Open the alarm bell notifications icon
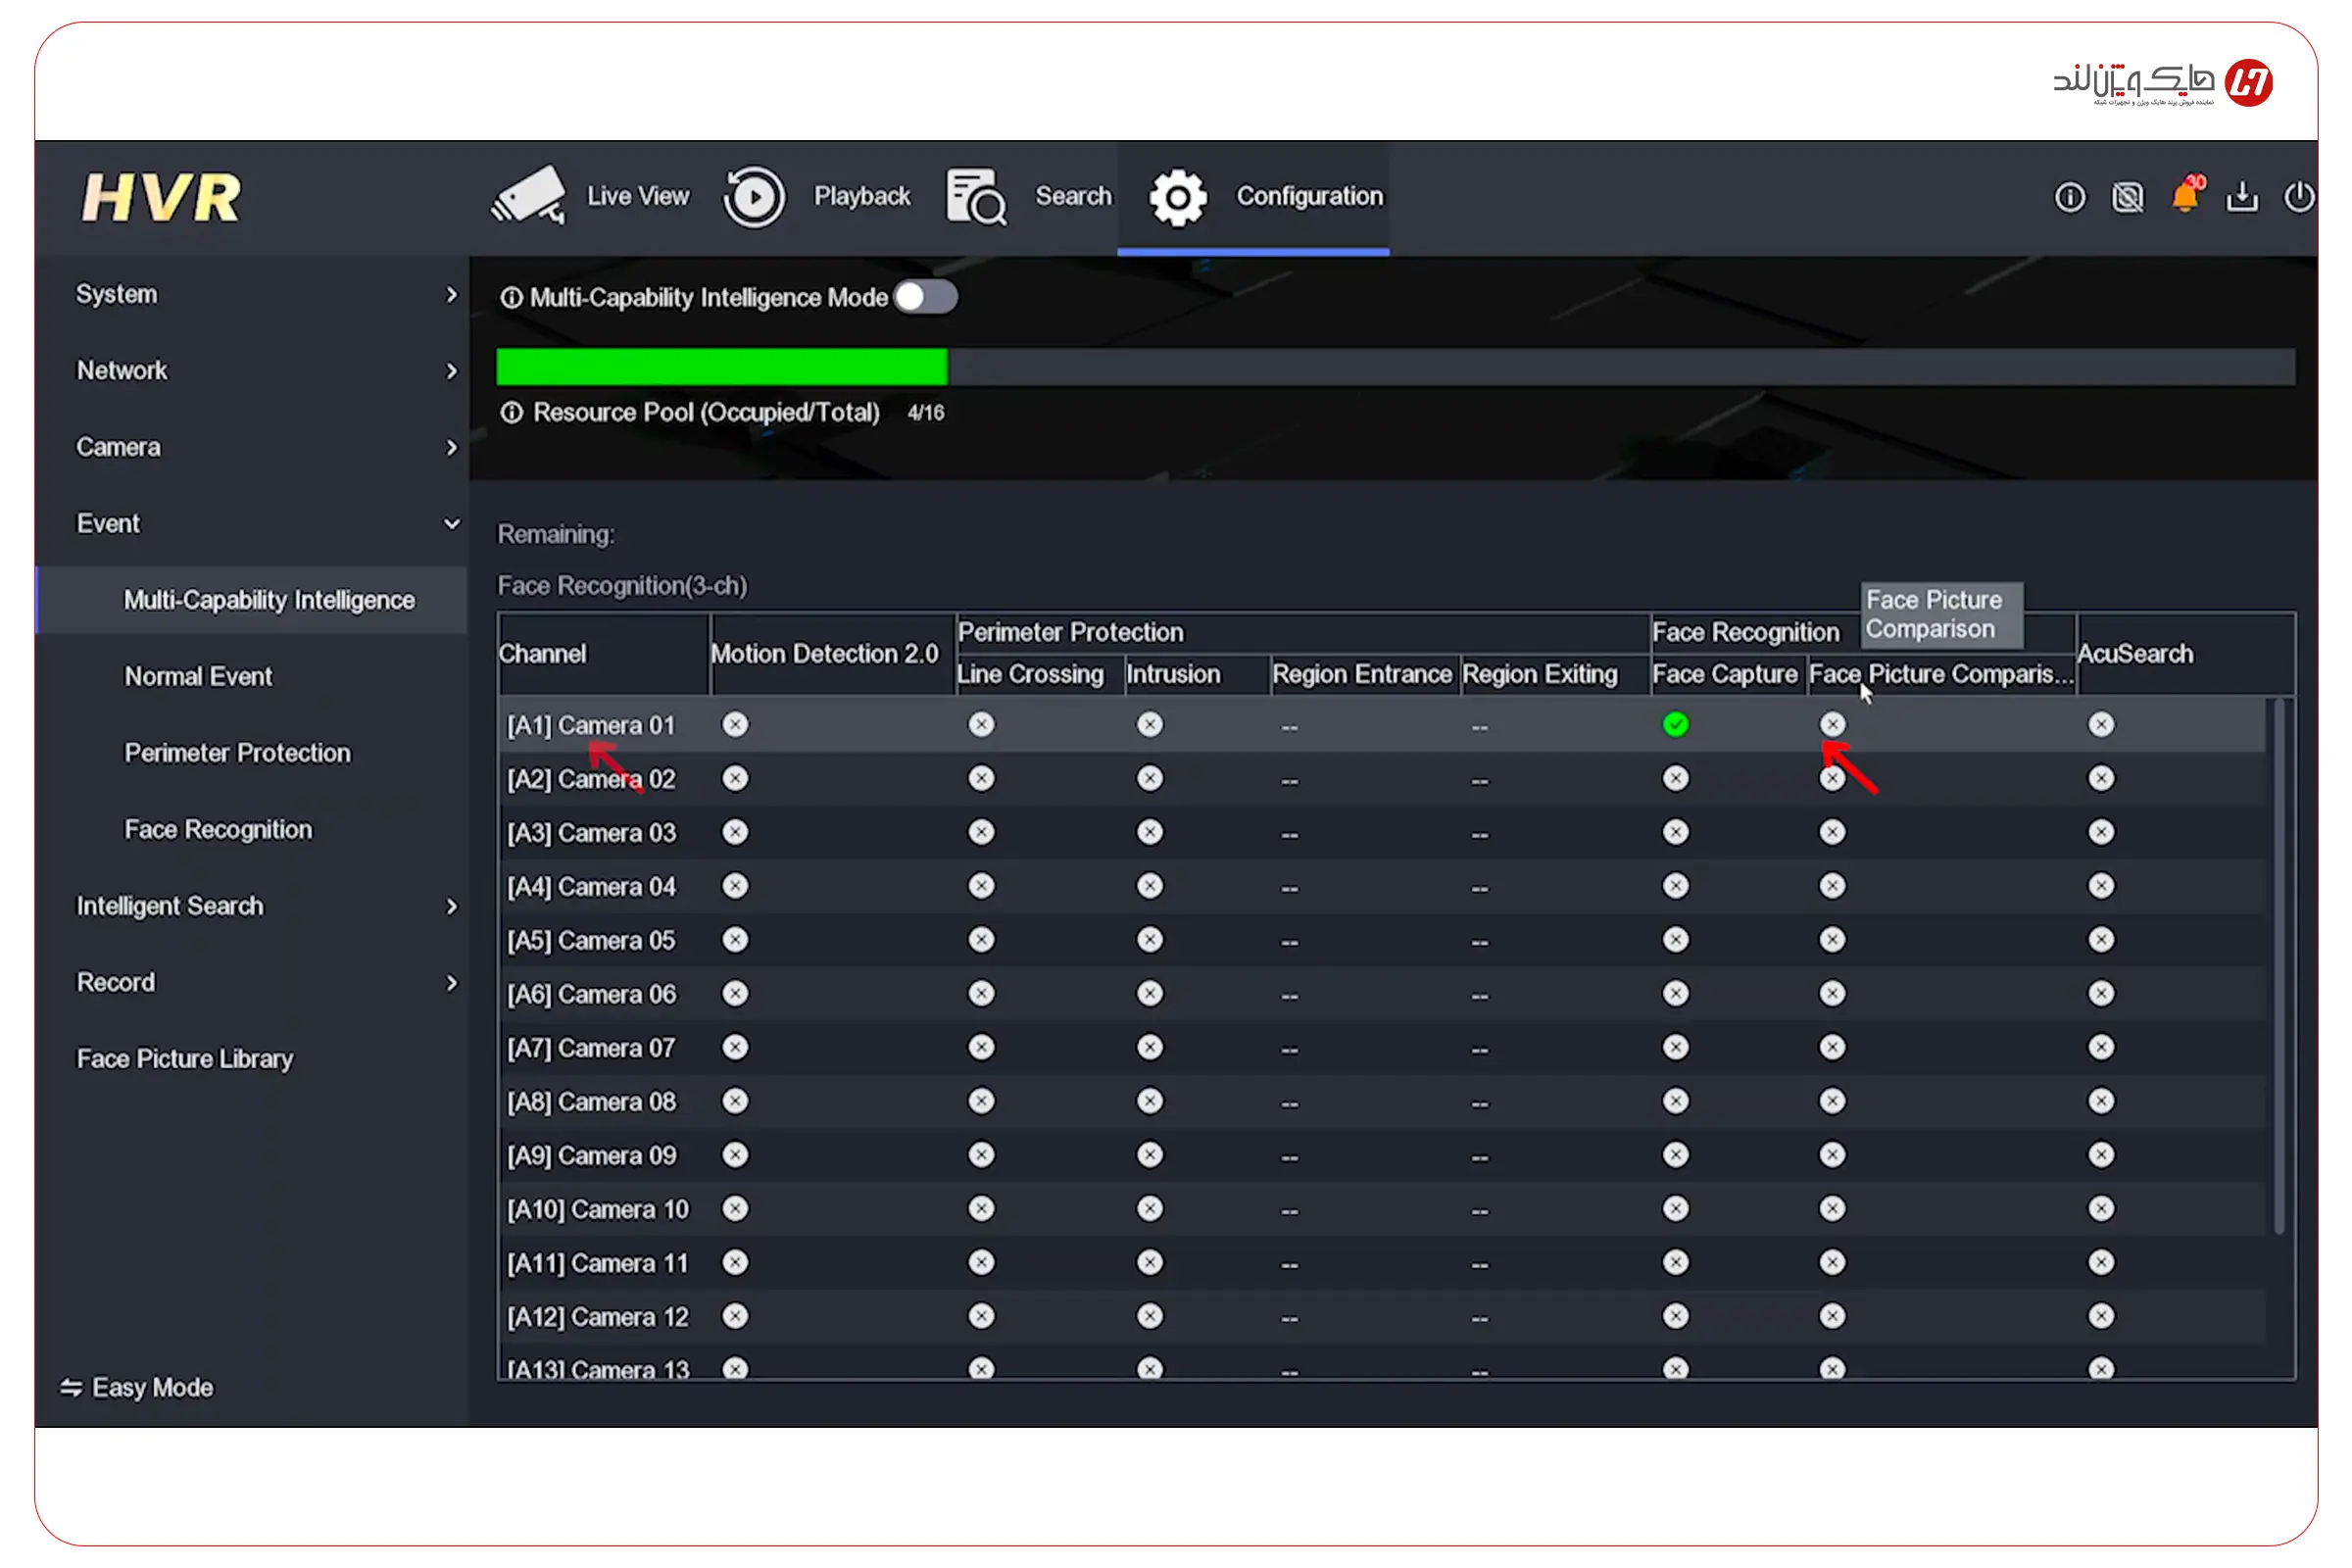The image size is (2352, 1568). [2185, 196]
